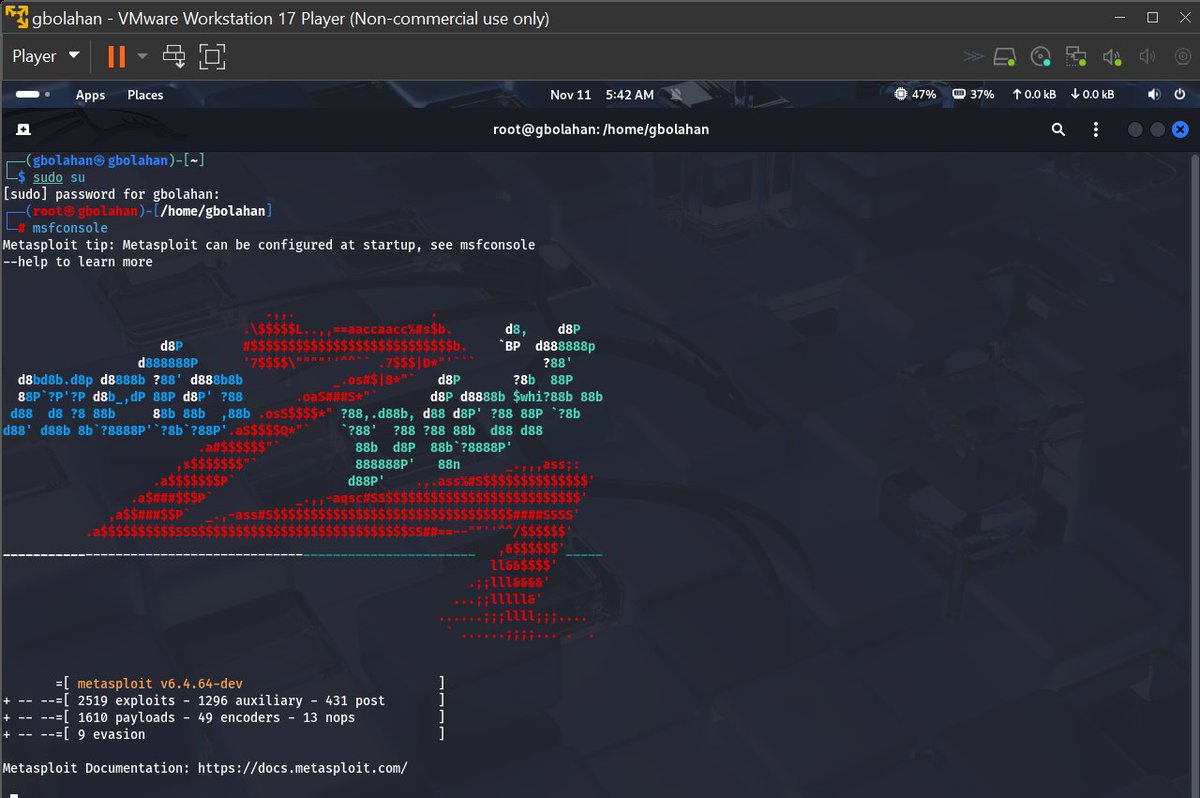Enter VMware full screen mode

(x=211, y=56)
